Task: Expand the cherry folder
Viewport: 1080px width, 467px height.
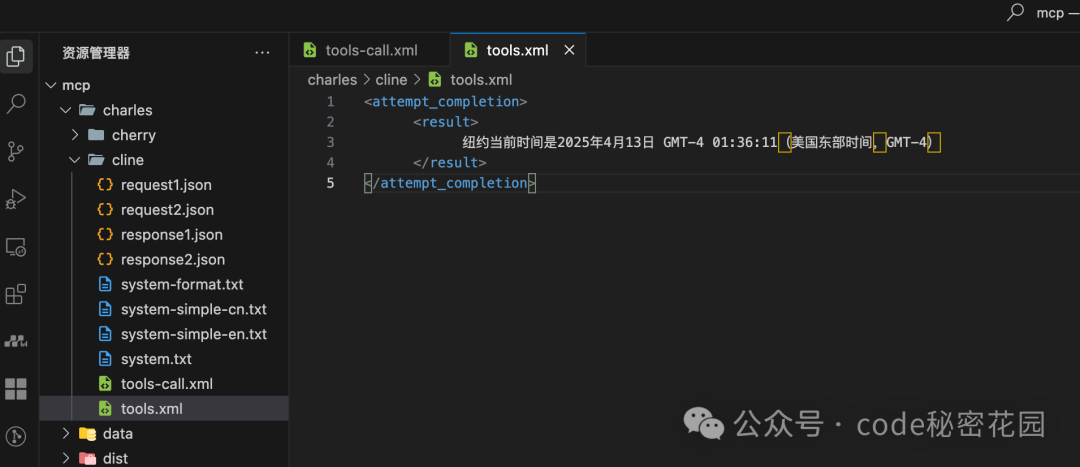Action: pyautogui.click(x=76, y=135)
